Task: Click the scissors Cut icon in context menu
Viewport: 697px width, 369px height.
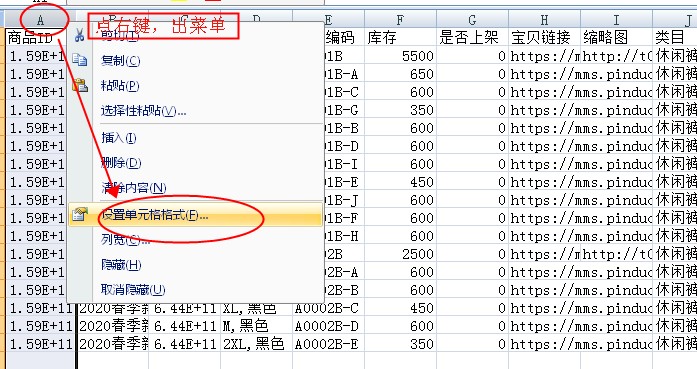Action: (80, 35)
